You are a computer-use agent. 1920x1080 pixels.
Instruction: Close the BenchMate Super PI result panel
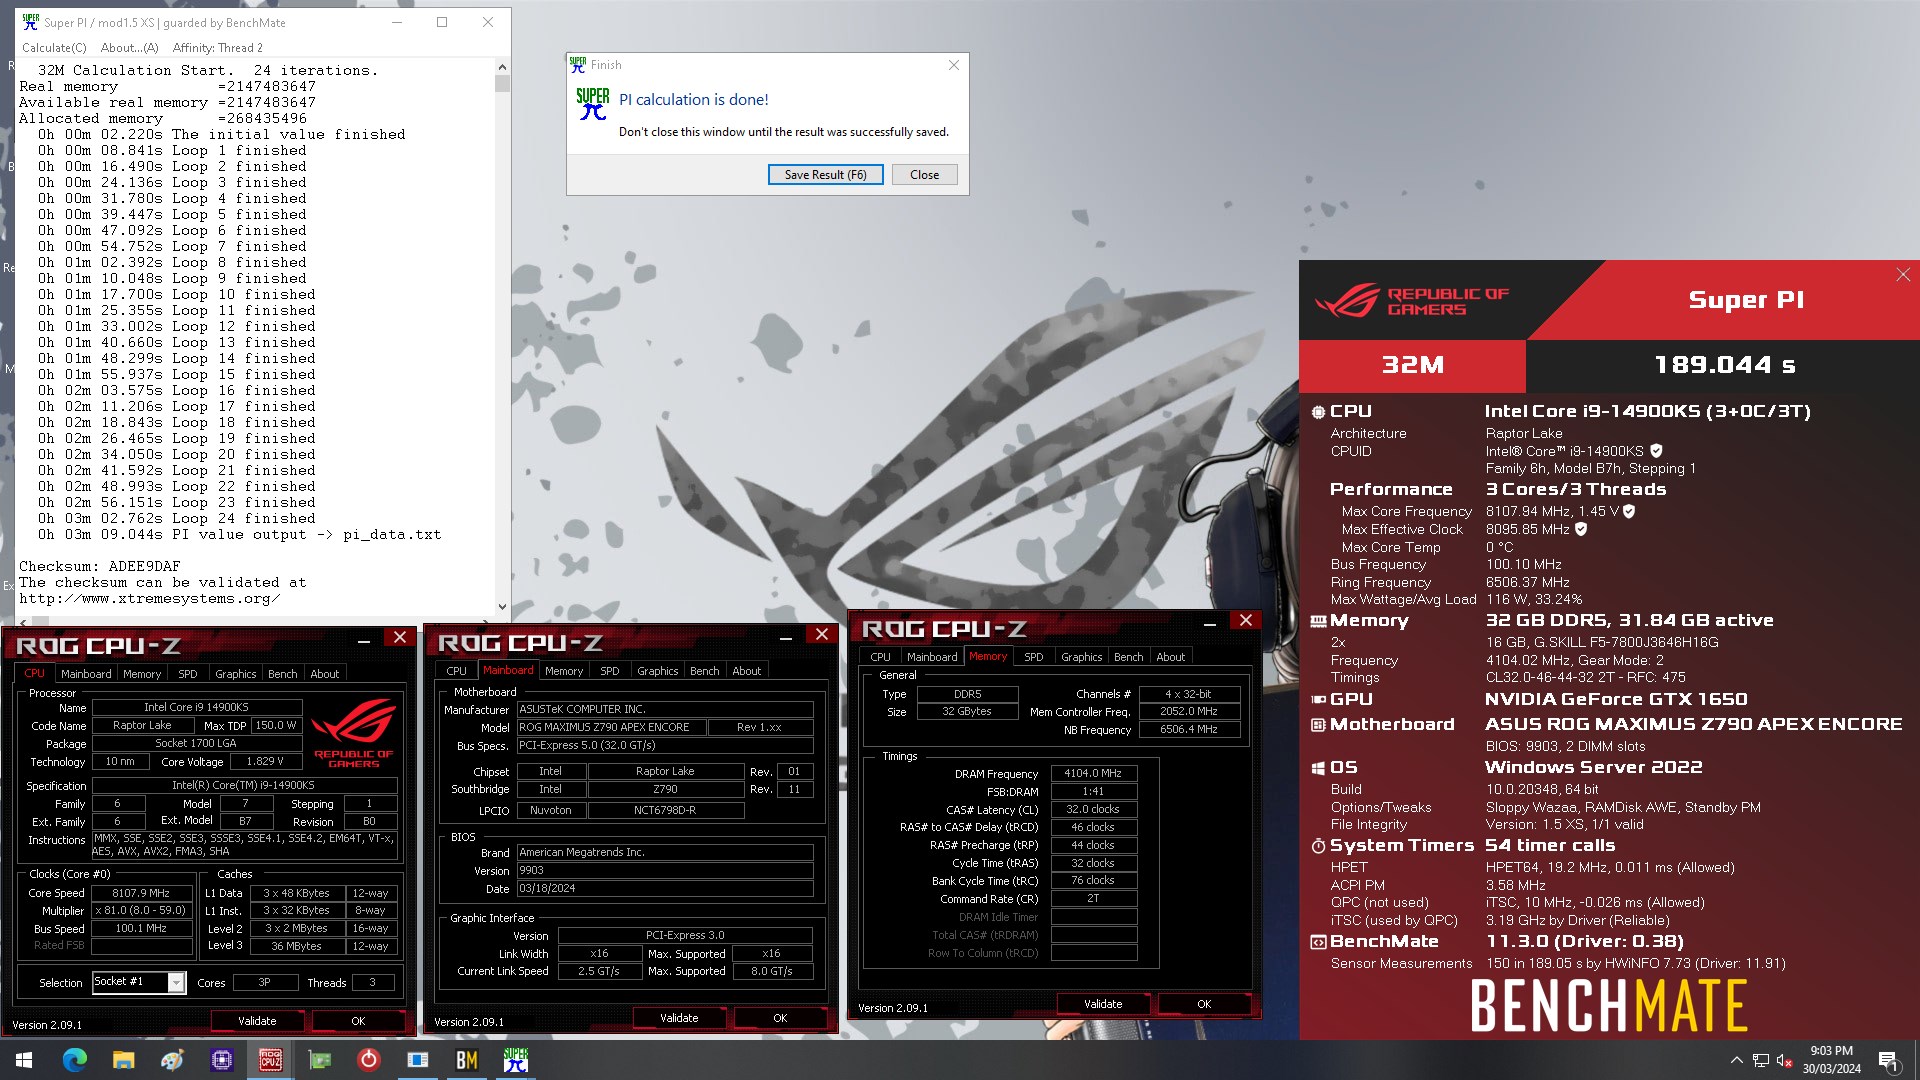(x=1902, y=275)
